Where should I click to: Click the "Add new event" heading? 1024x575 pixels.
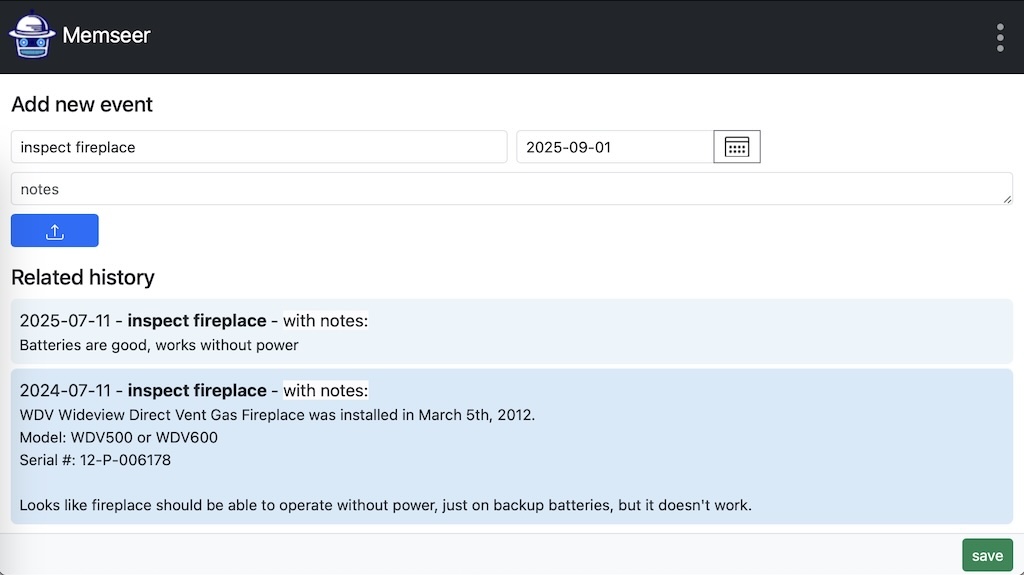(x=82, y=105)
